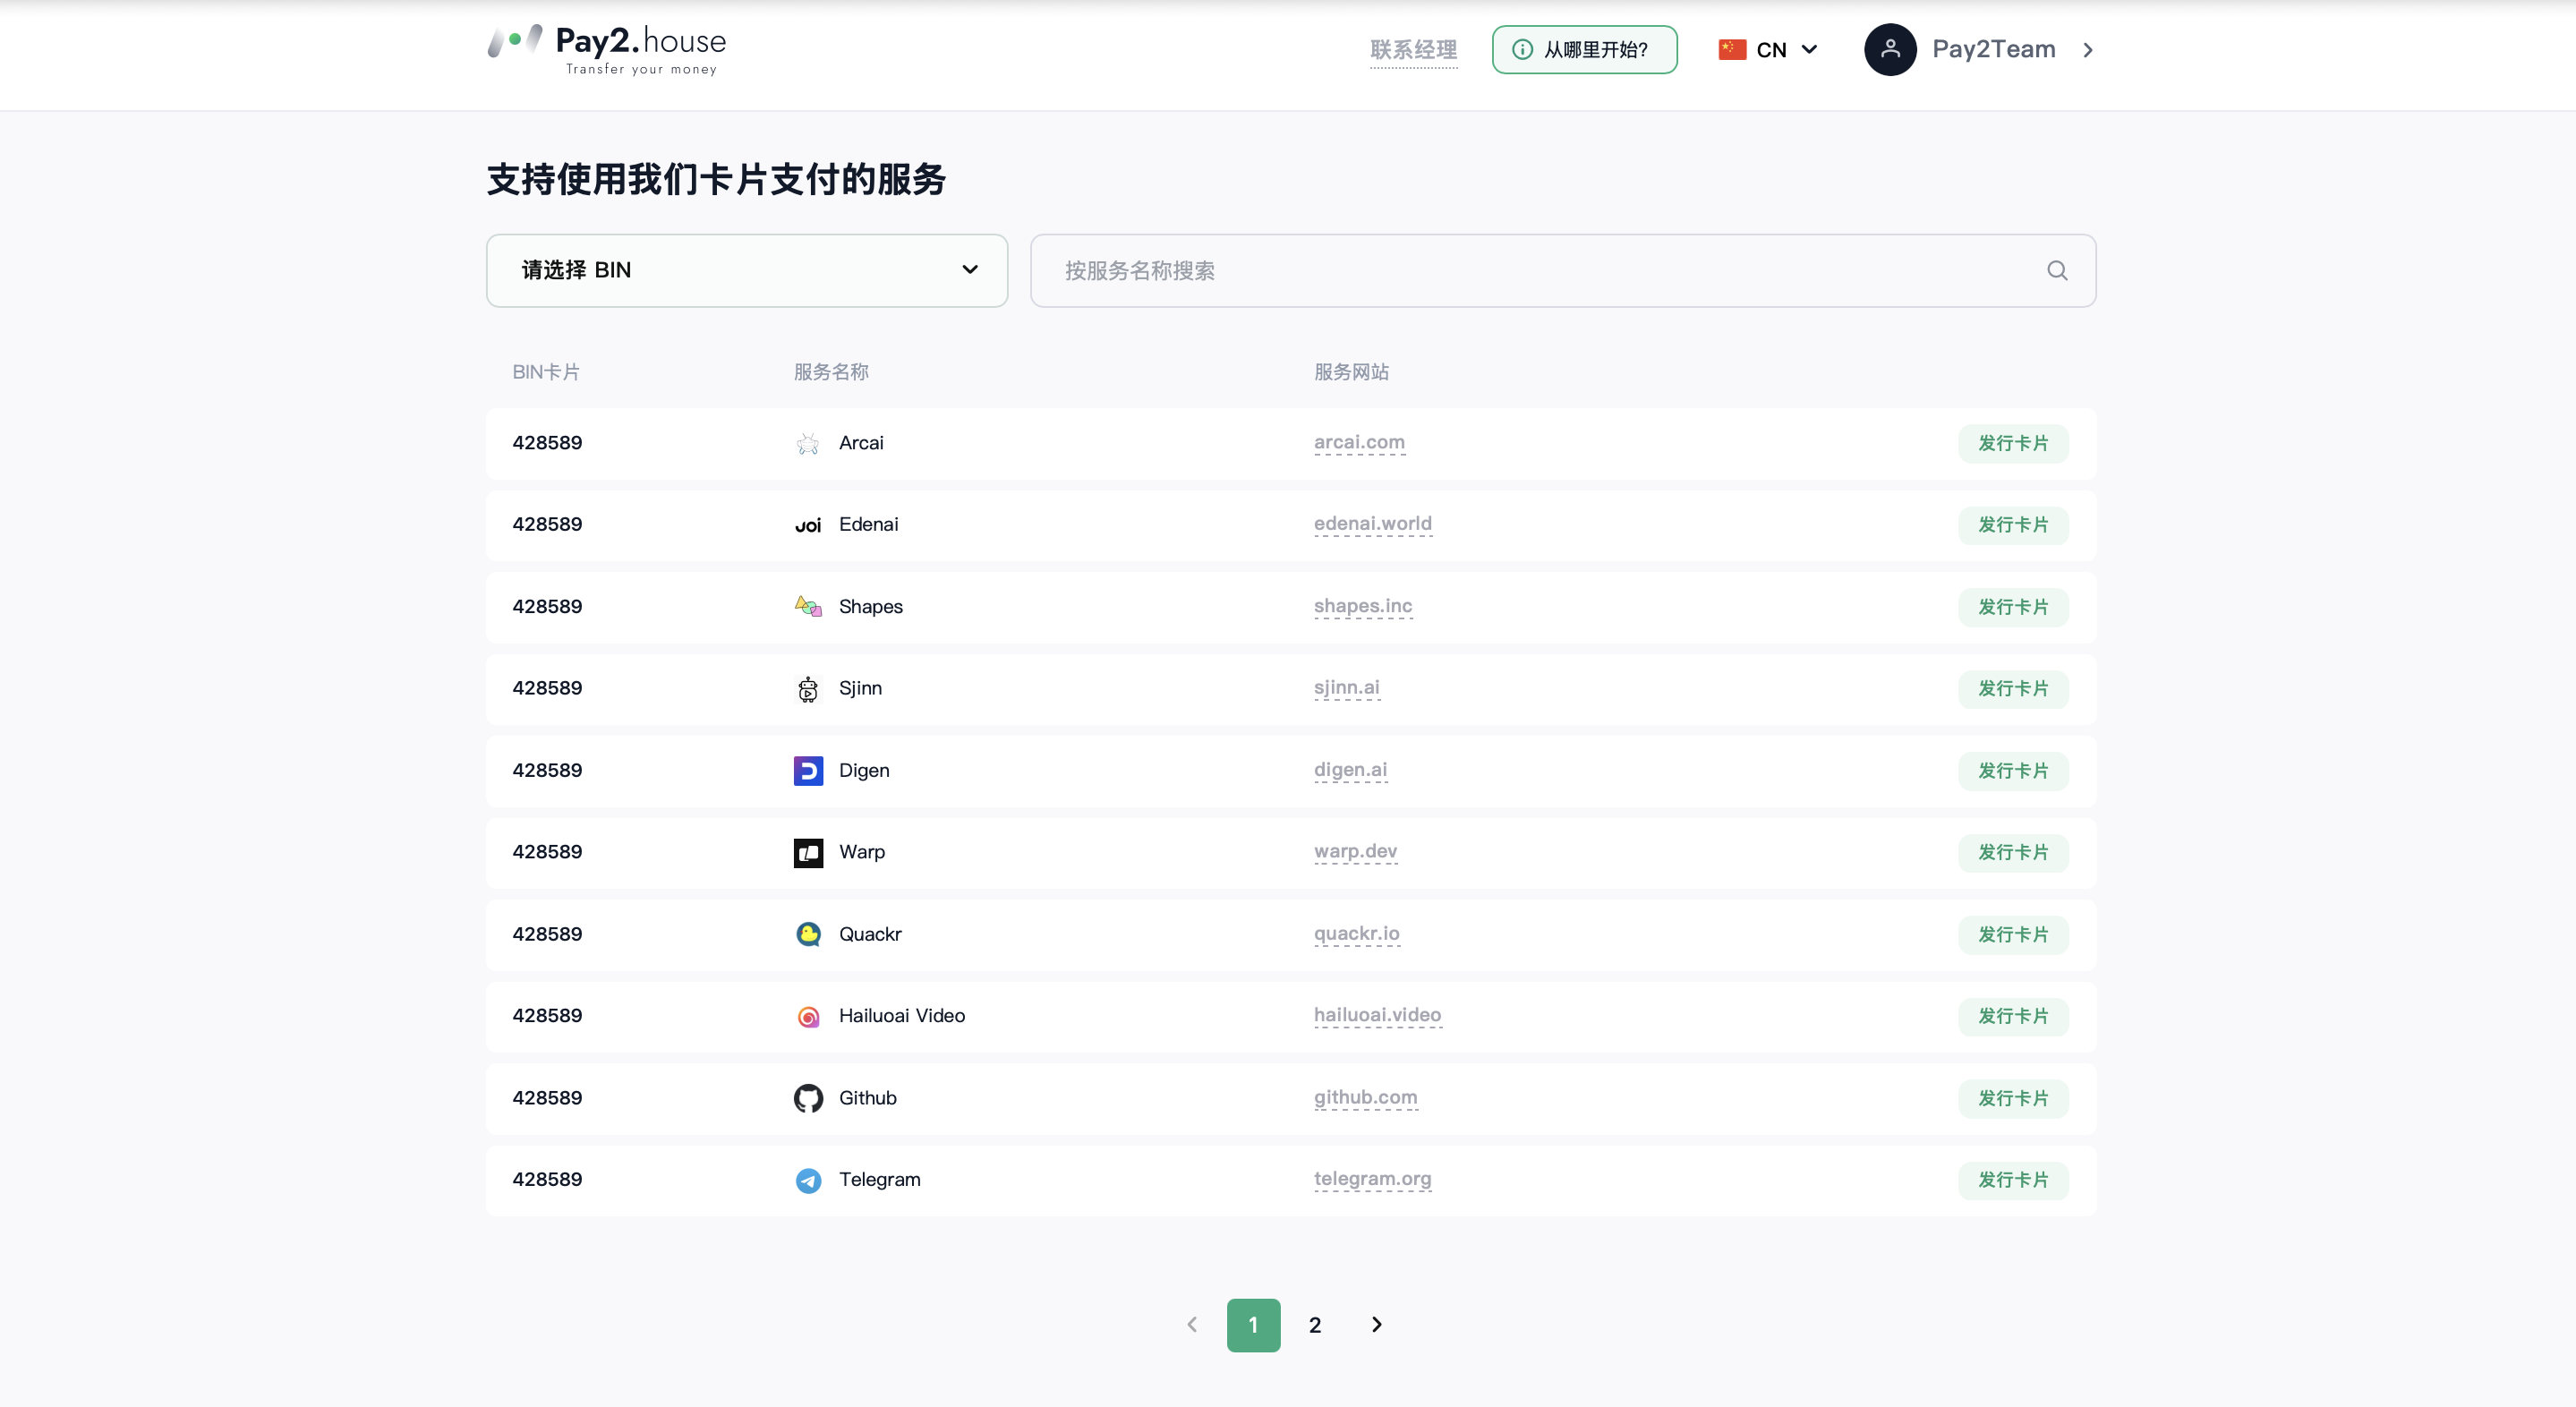Click the Pay2Team user avatar icon

click(x=1890, y=49)
